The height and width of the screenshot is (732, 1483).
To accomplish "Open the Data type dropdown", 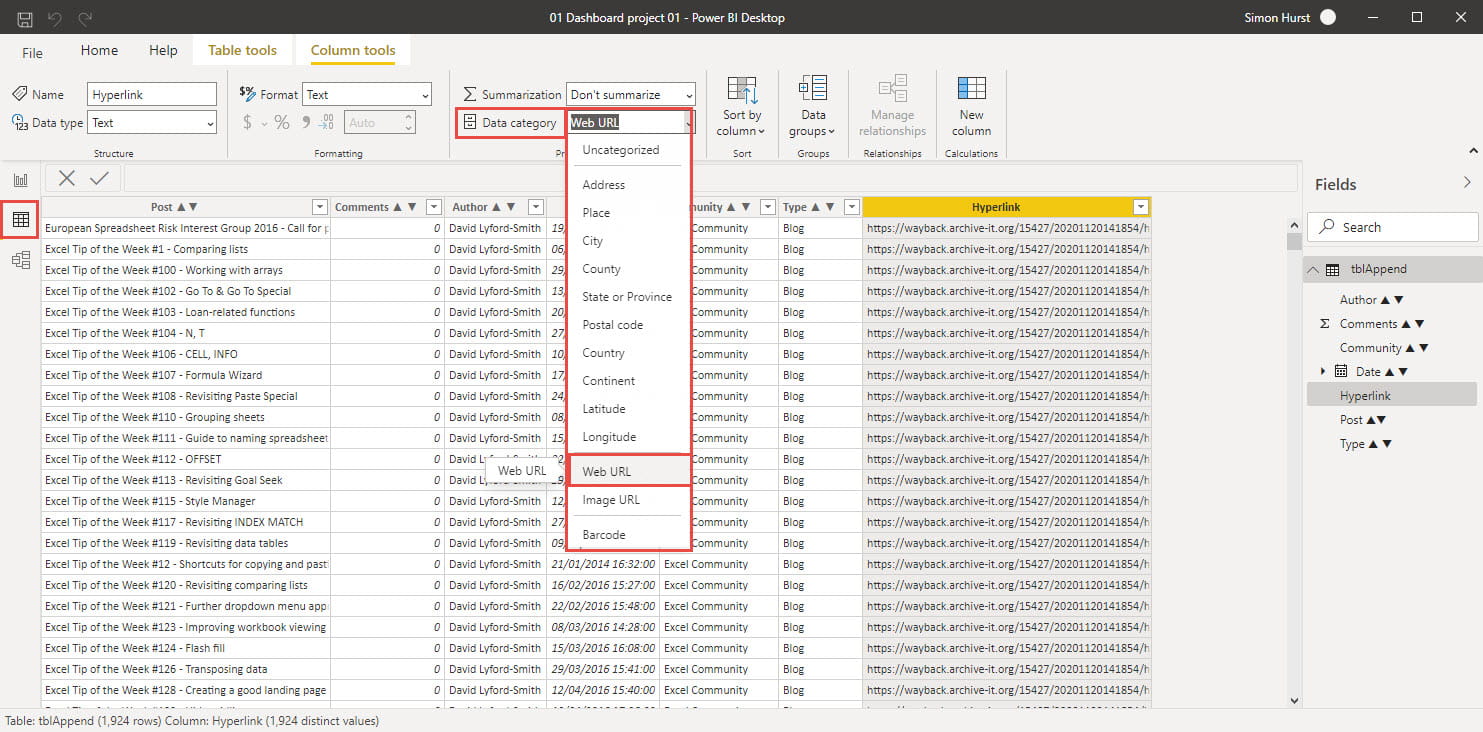I will coord(152,123).
